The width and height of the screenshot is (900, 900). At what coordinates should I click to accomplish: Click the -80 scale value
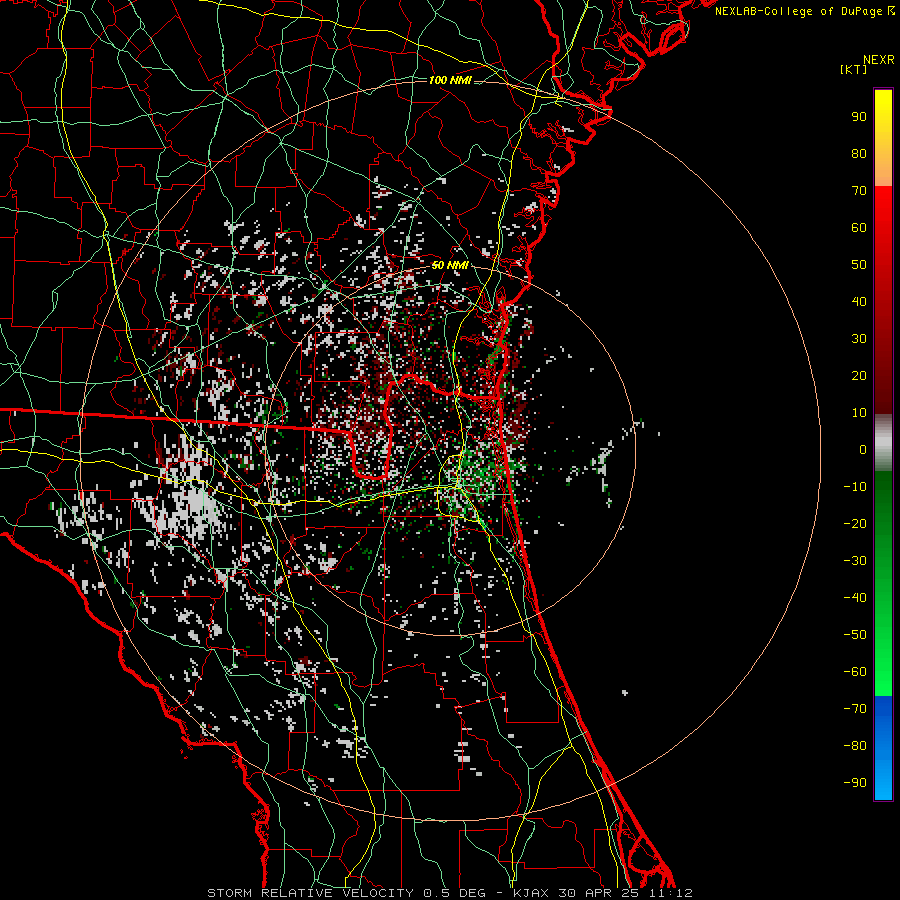855,746
